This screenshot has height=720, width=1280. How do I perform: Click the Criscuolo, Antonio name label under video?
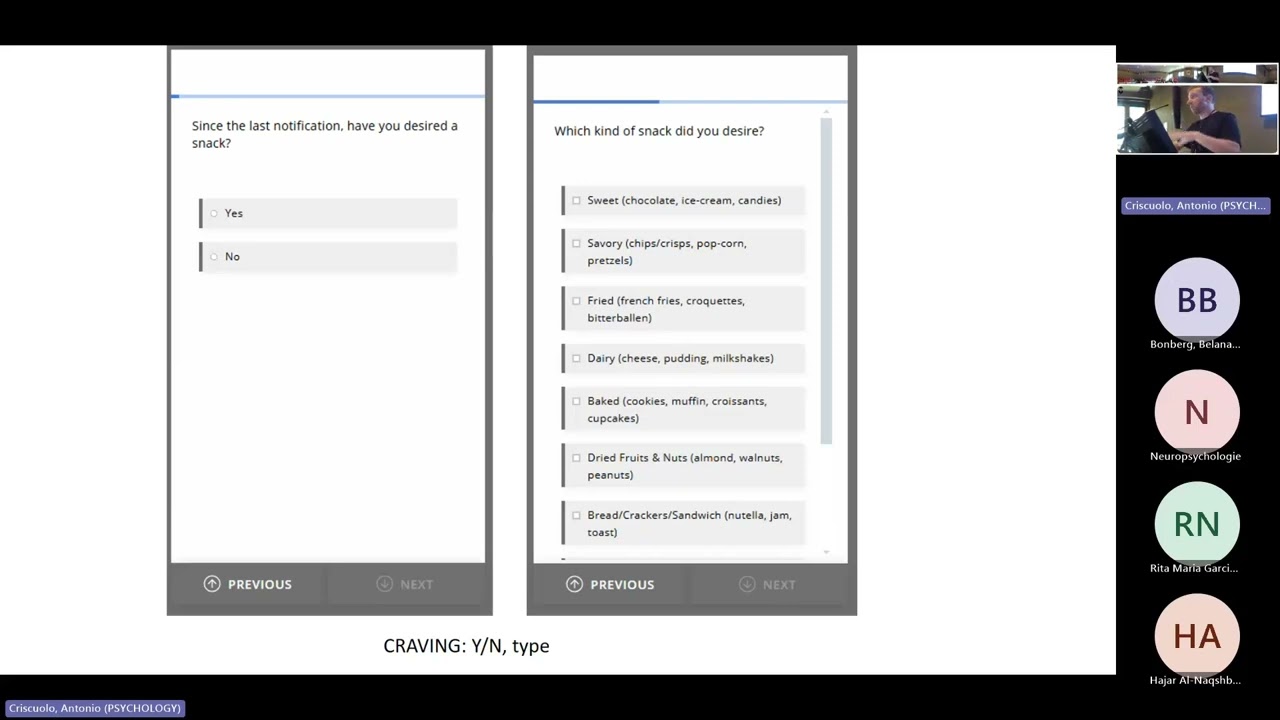pyautogui.click(x=1195, y=205)
